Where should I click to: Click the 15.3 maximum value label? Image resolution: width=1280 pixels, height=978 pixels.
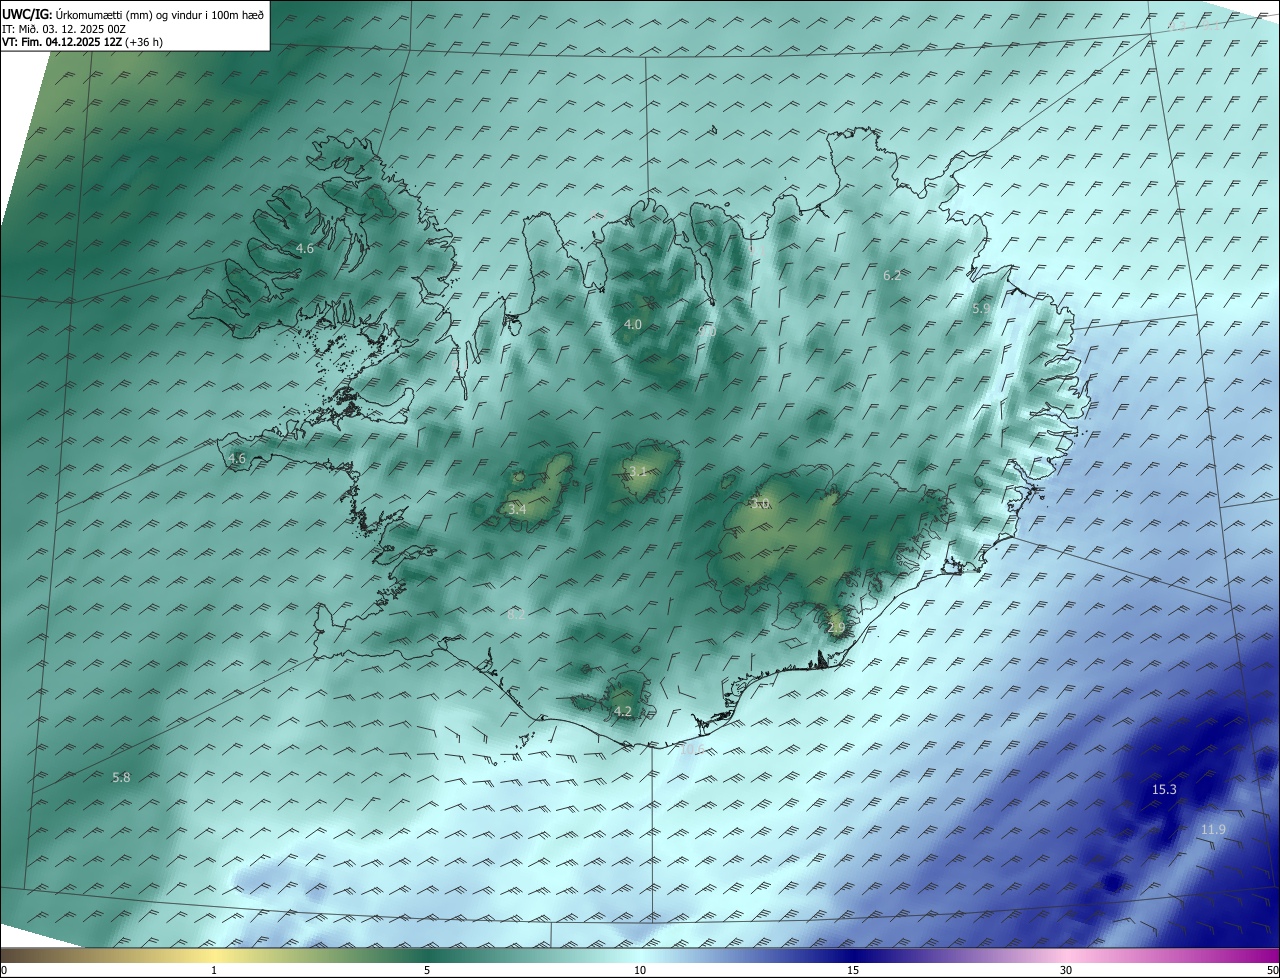coord(1164,790)
